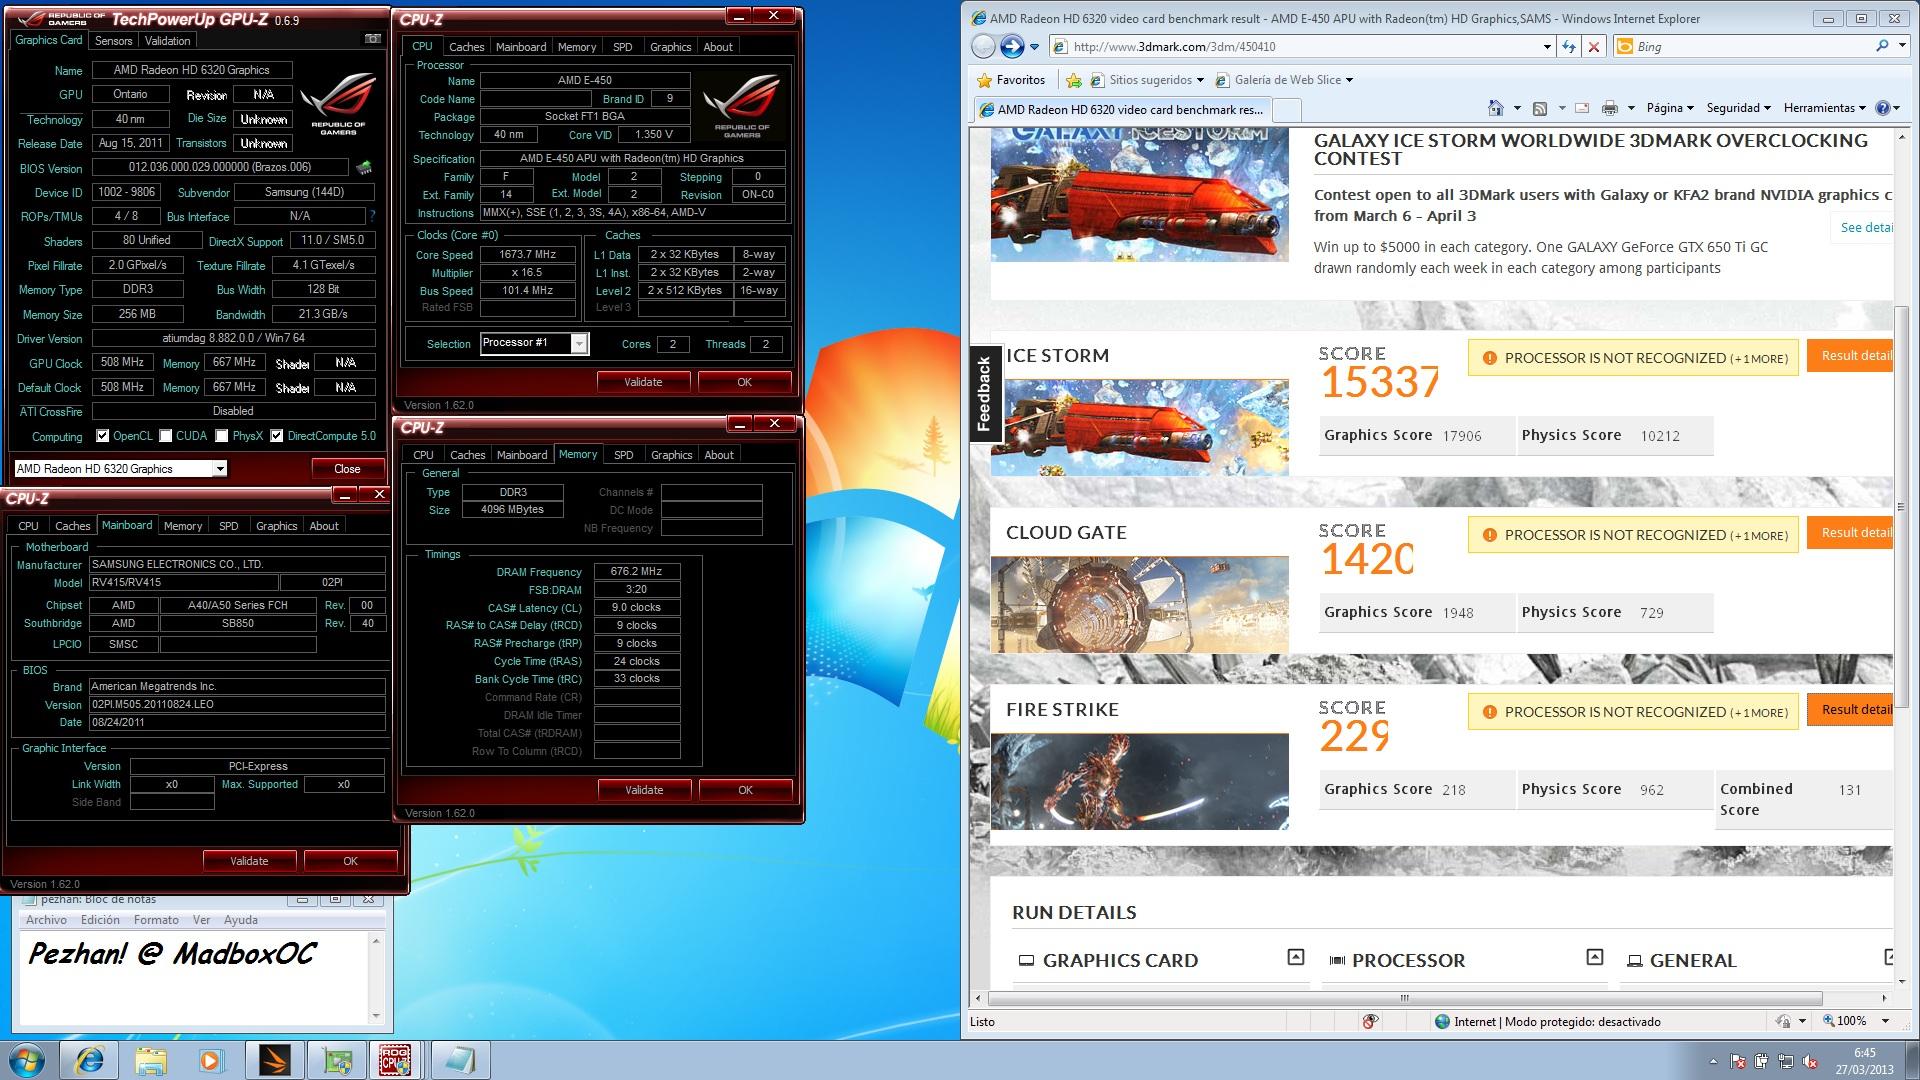This screenshot has width=1920, height=1080.
Task: Click the Processor collapse icon in Run Details
Action: (1595, 957)
